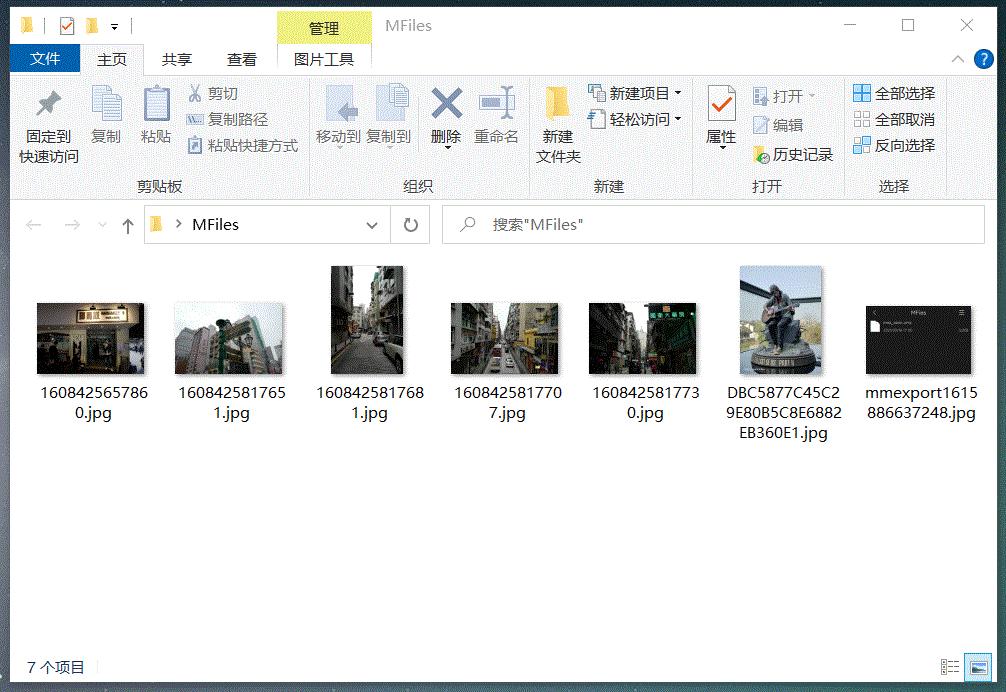Select thumbnail 1608425817730.jpg

(x=642, y=339)
